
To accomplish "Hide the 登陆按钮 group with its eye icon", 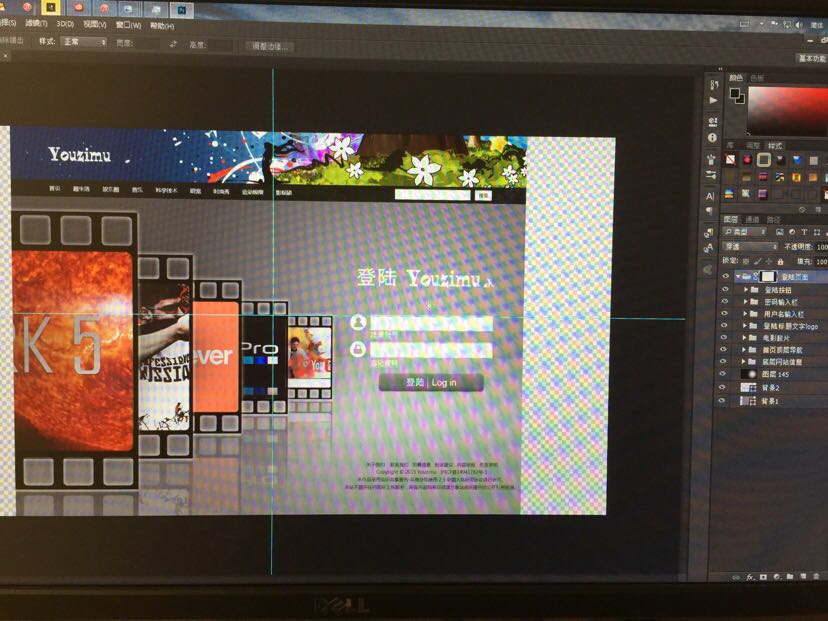I will [x=725, y=289].
